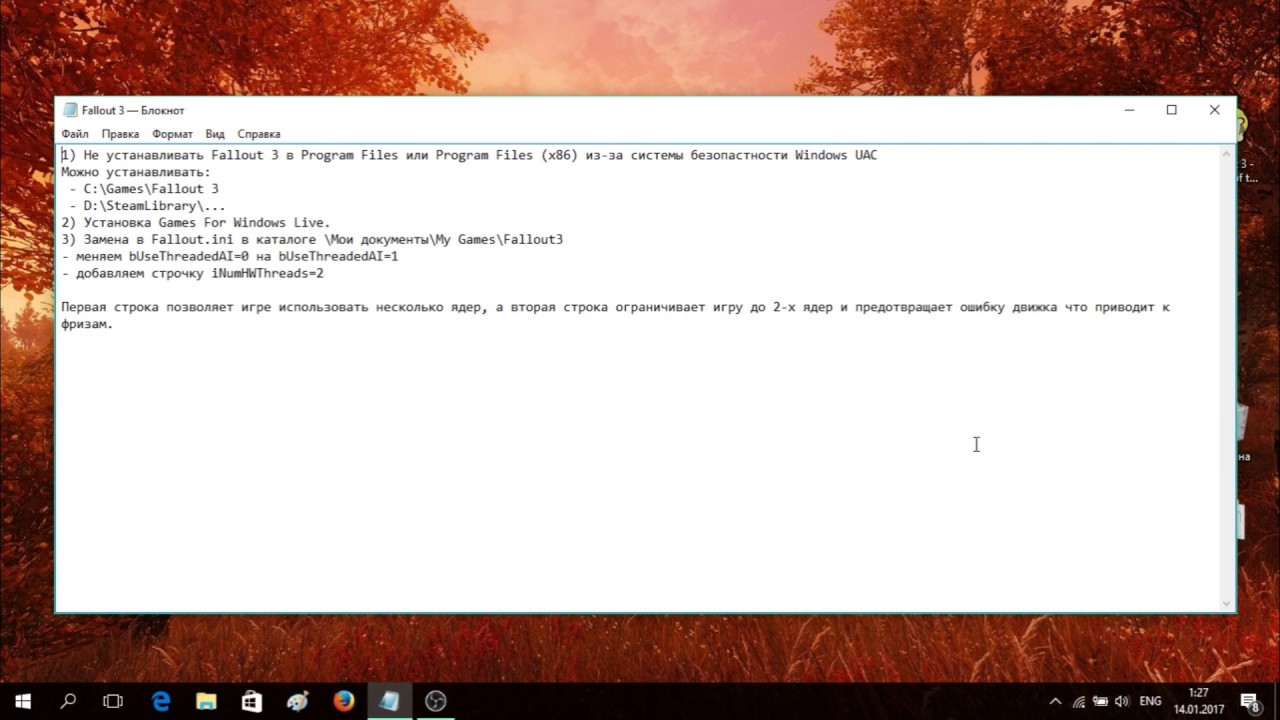
Task: Minimize the Notepad window
Action: coord(1129,110)
